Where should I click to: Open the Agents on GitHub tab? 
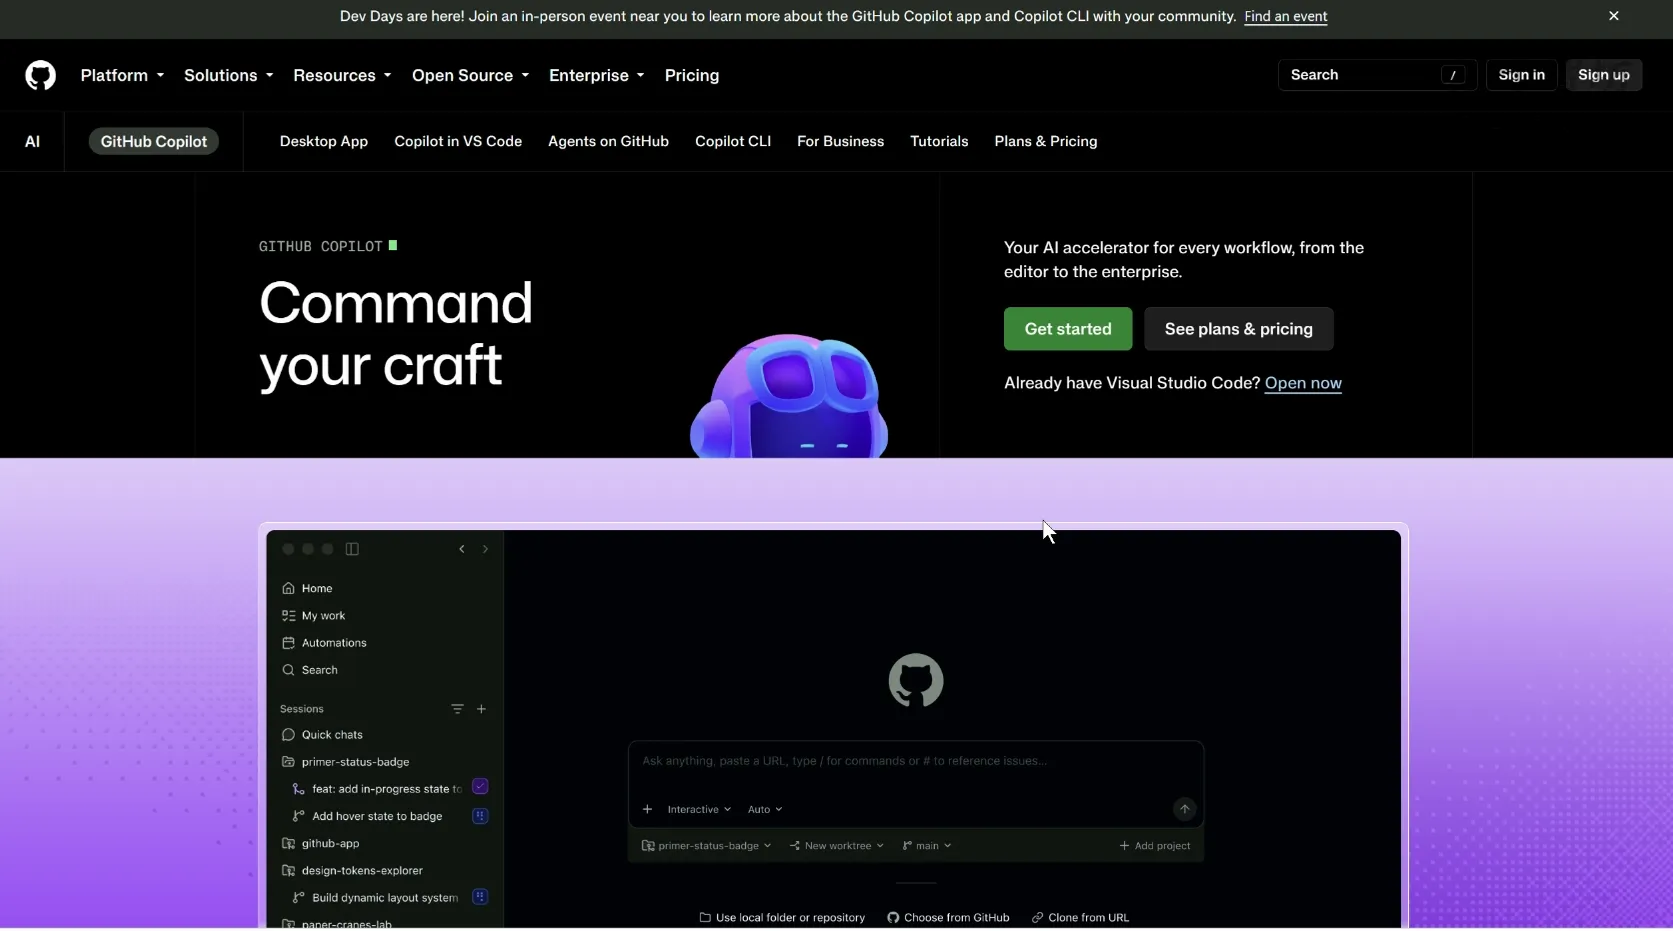[x=608, y=142]
